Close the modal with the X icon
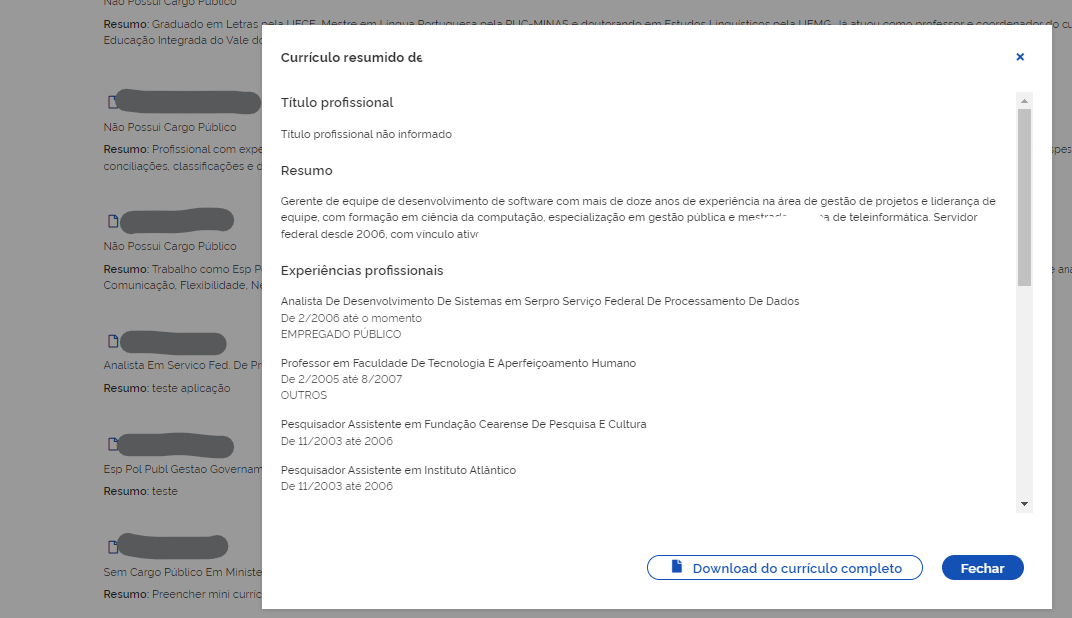 (x=1020, y=57)
